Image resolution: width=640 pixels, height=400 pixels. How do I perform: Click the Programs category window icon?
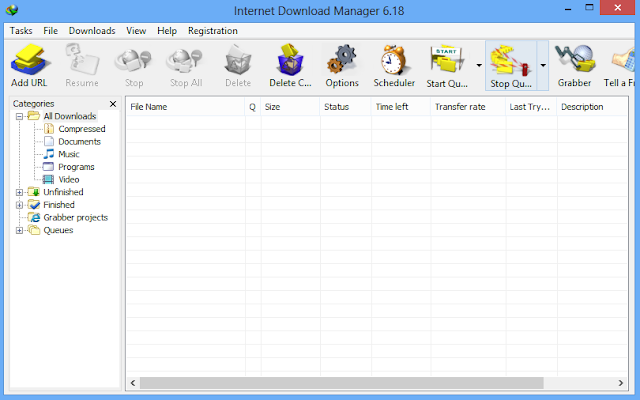pos(49,167)
